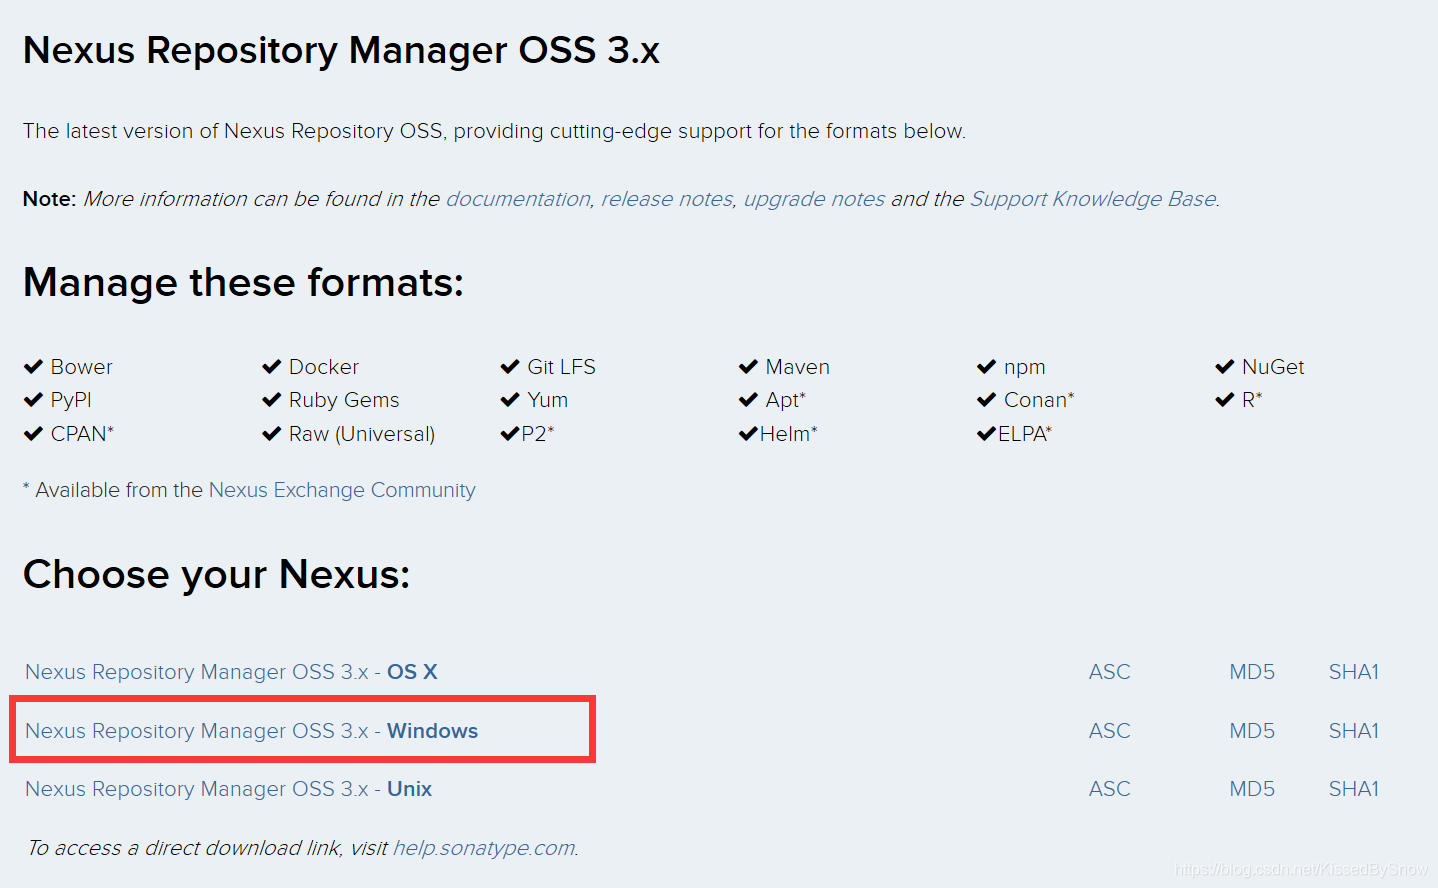This screenshot has height=888, width=1438.
Task: Click the checkmark icon beside Maven
Action: 748,367
